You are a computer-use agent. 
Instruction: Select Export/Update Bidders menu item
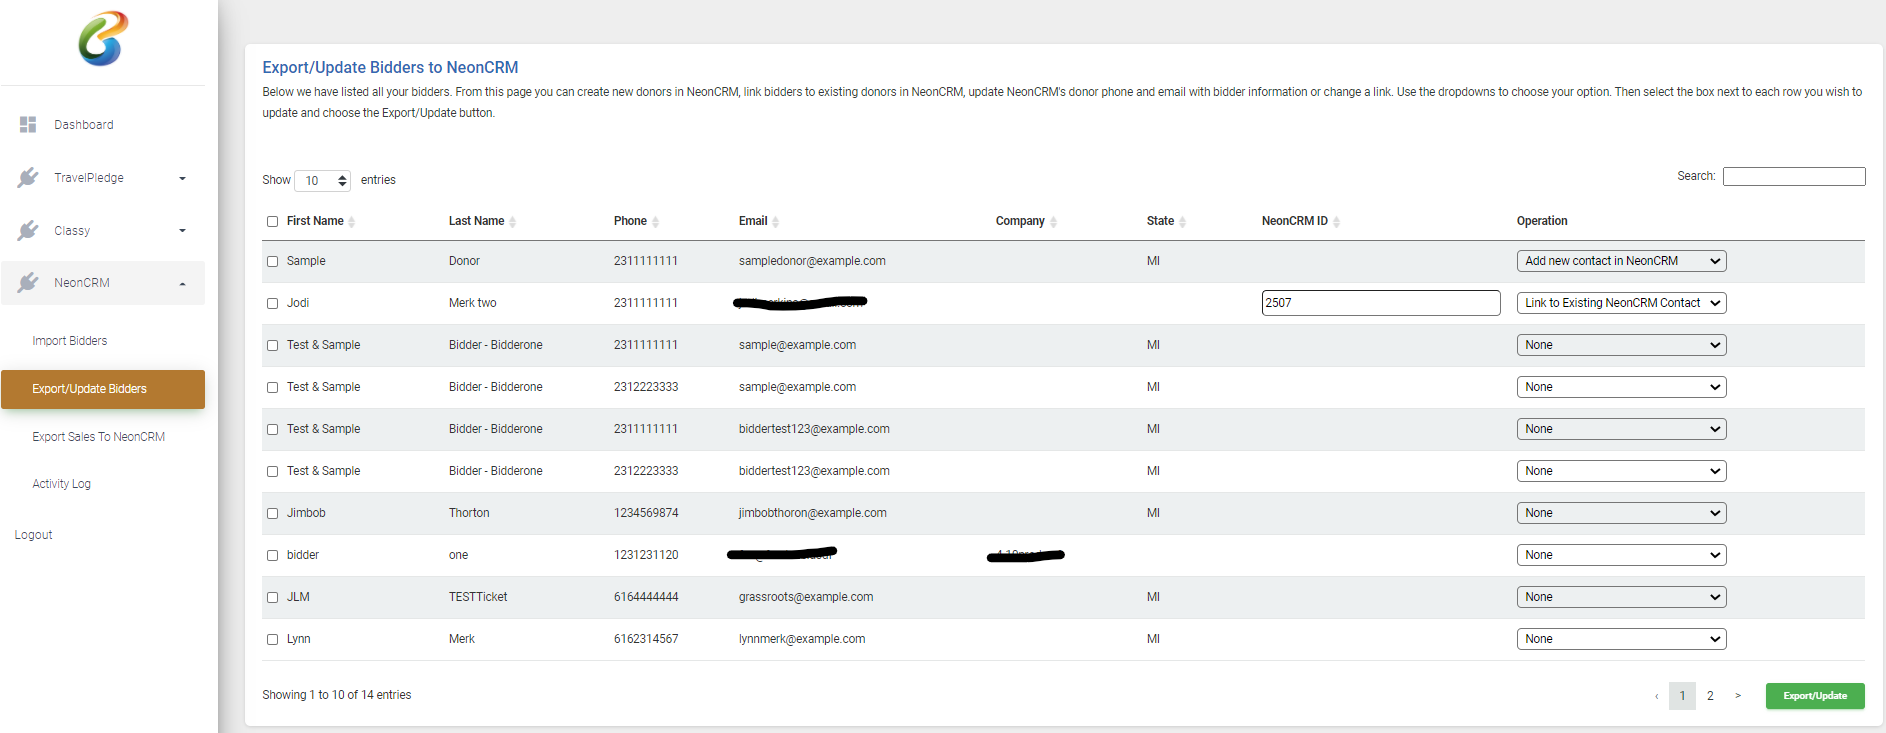coord(103,389)
